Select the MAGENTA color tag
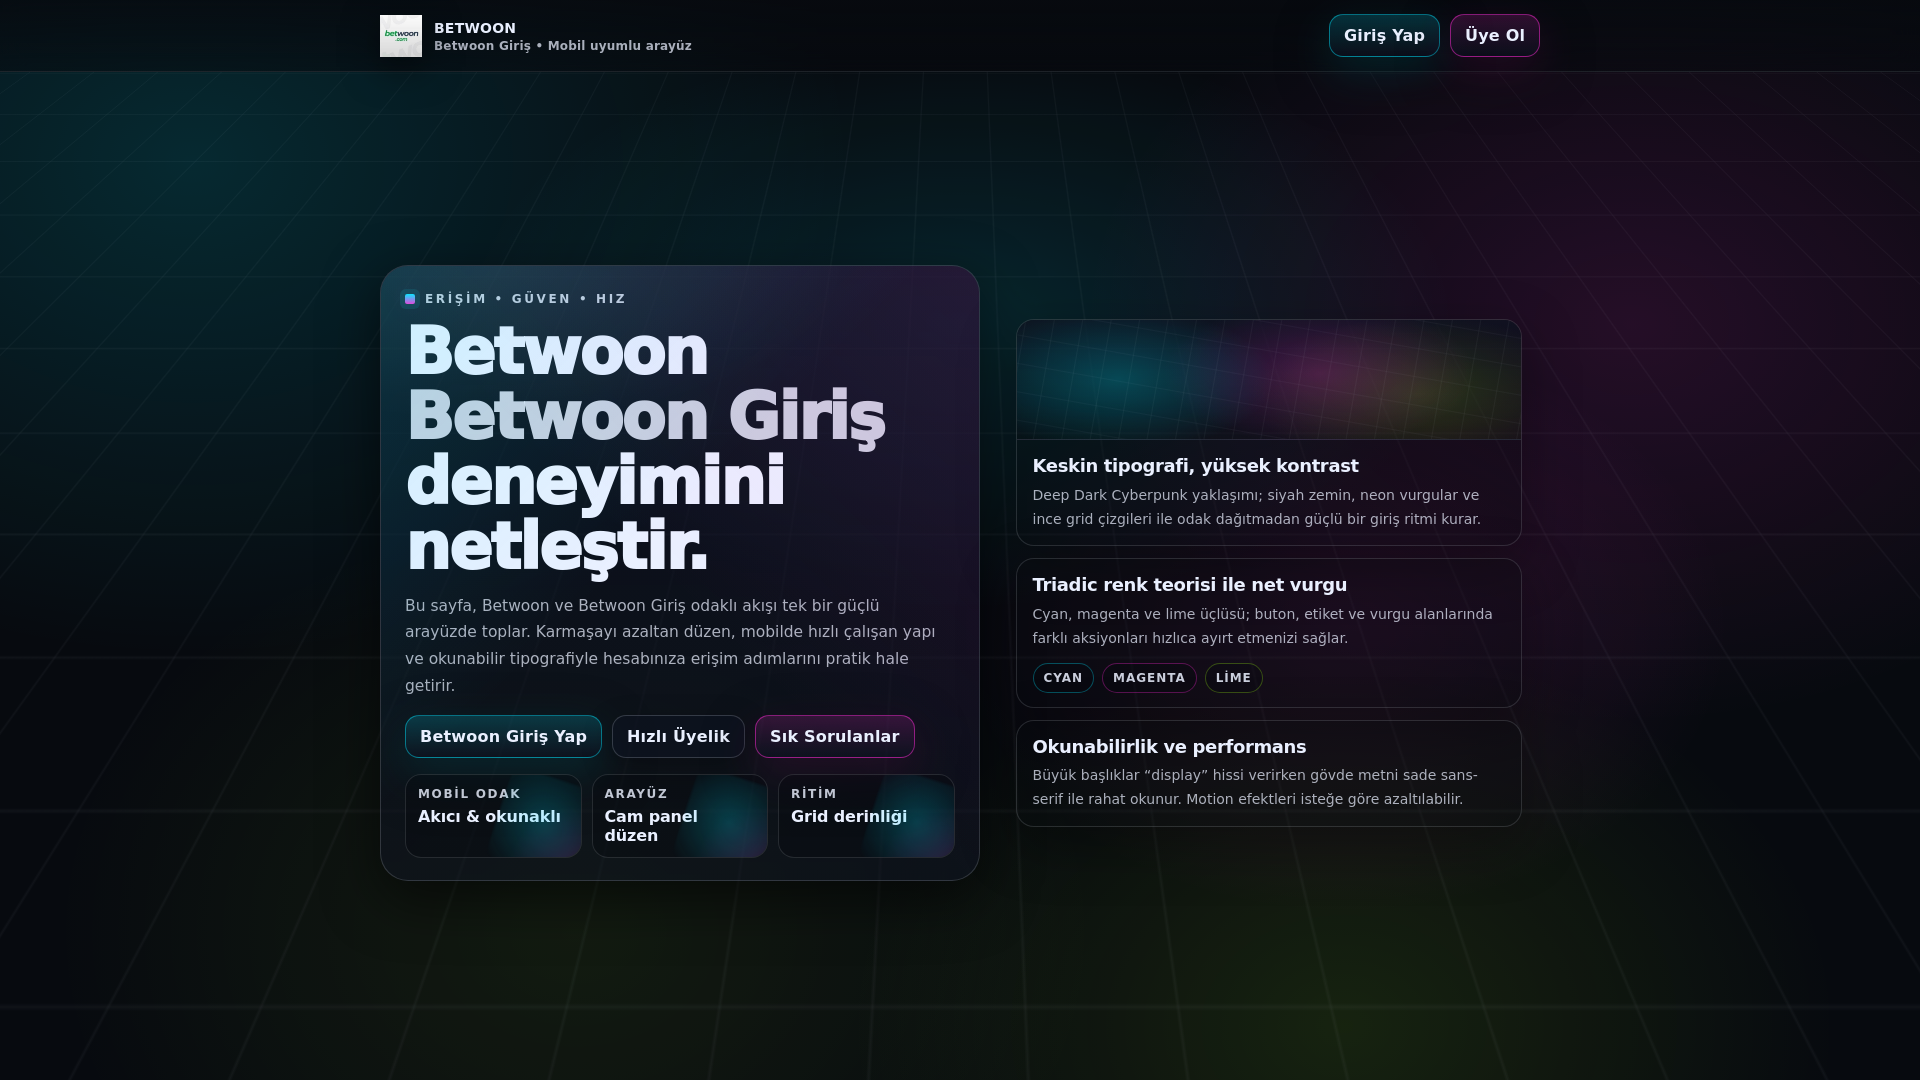This screenshot has width=1920, height=1080. [x=1149, y=678]
